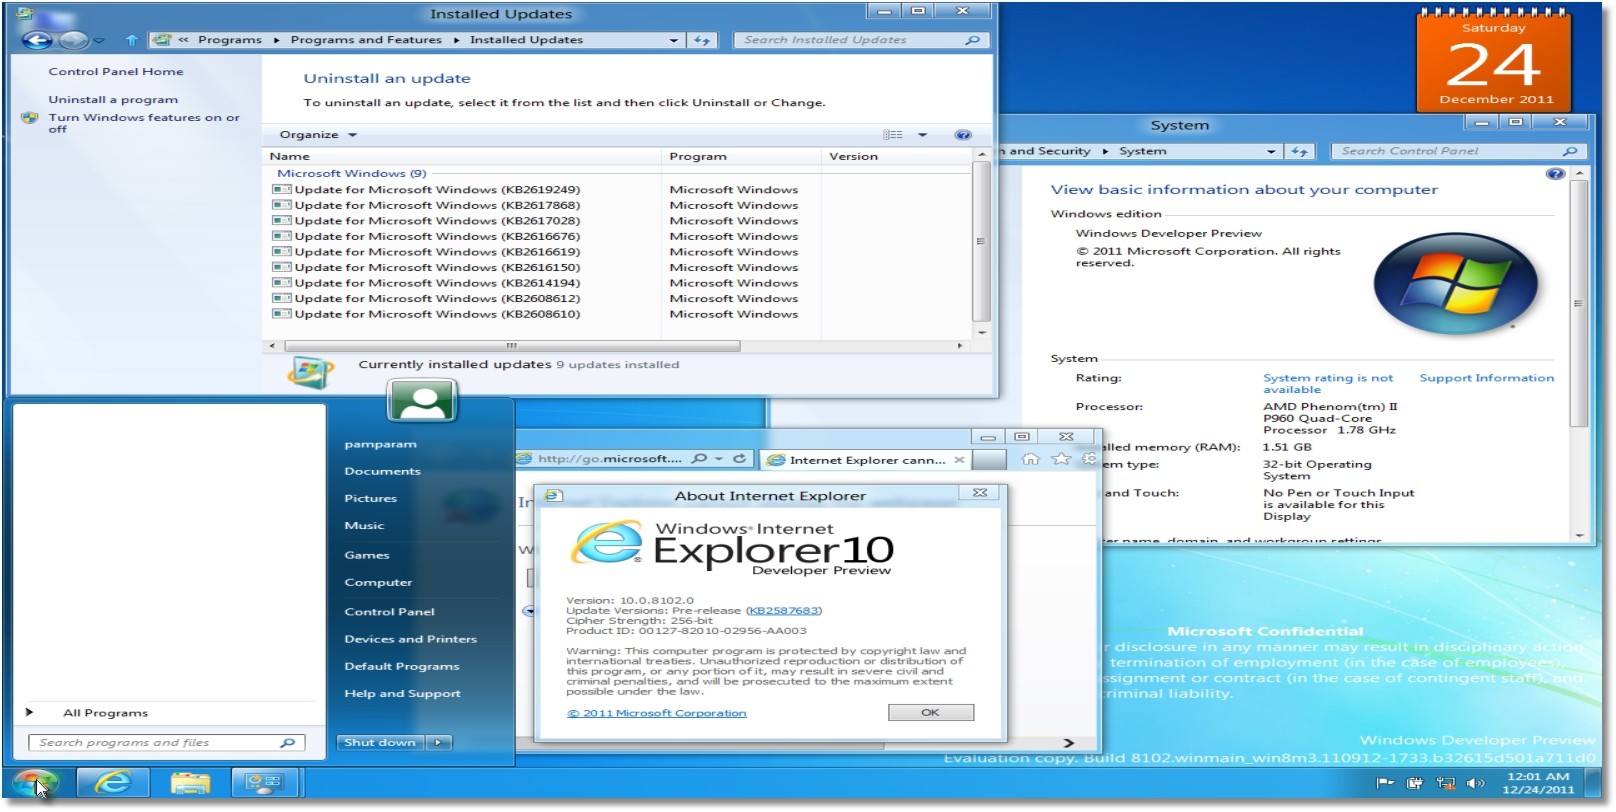
Task: Open Organize dropdown in Installed Updates
Action: pos(318,135)
